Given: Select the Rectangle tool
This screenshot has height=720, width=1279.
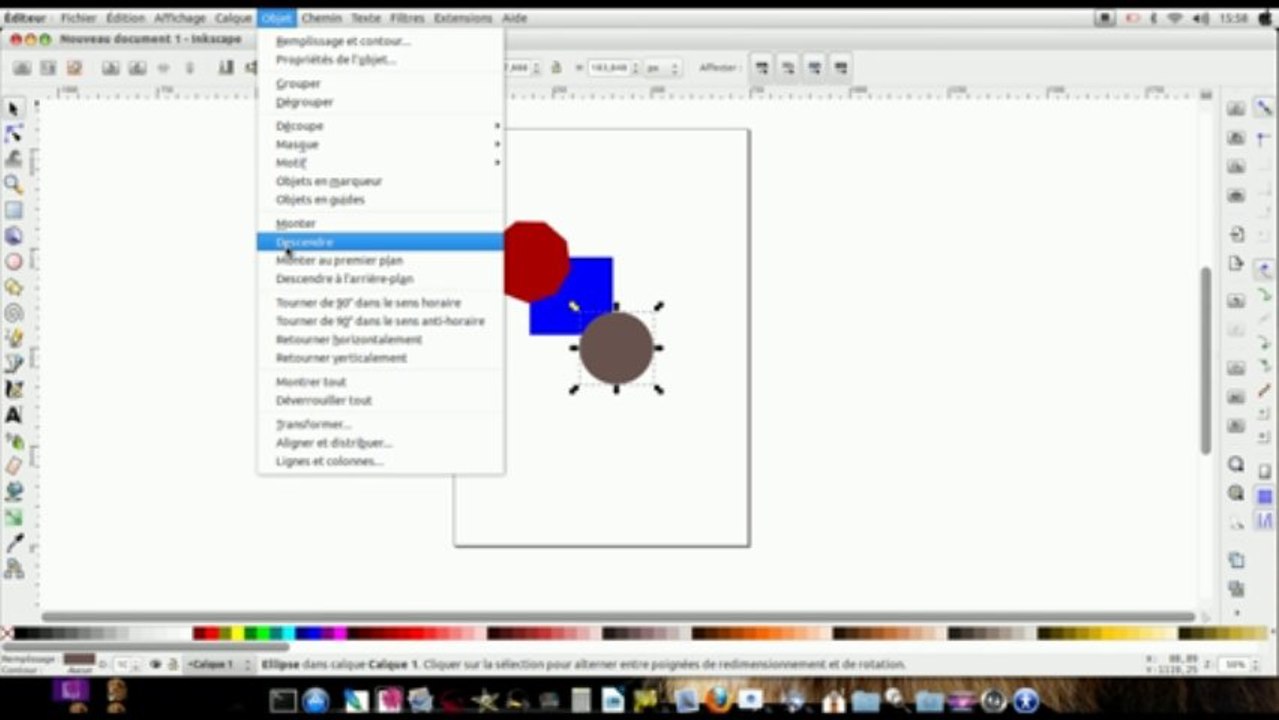Looking at the screenshot, I should point(14,210).
